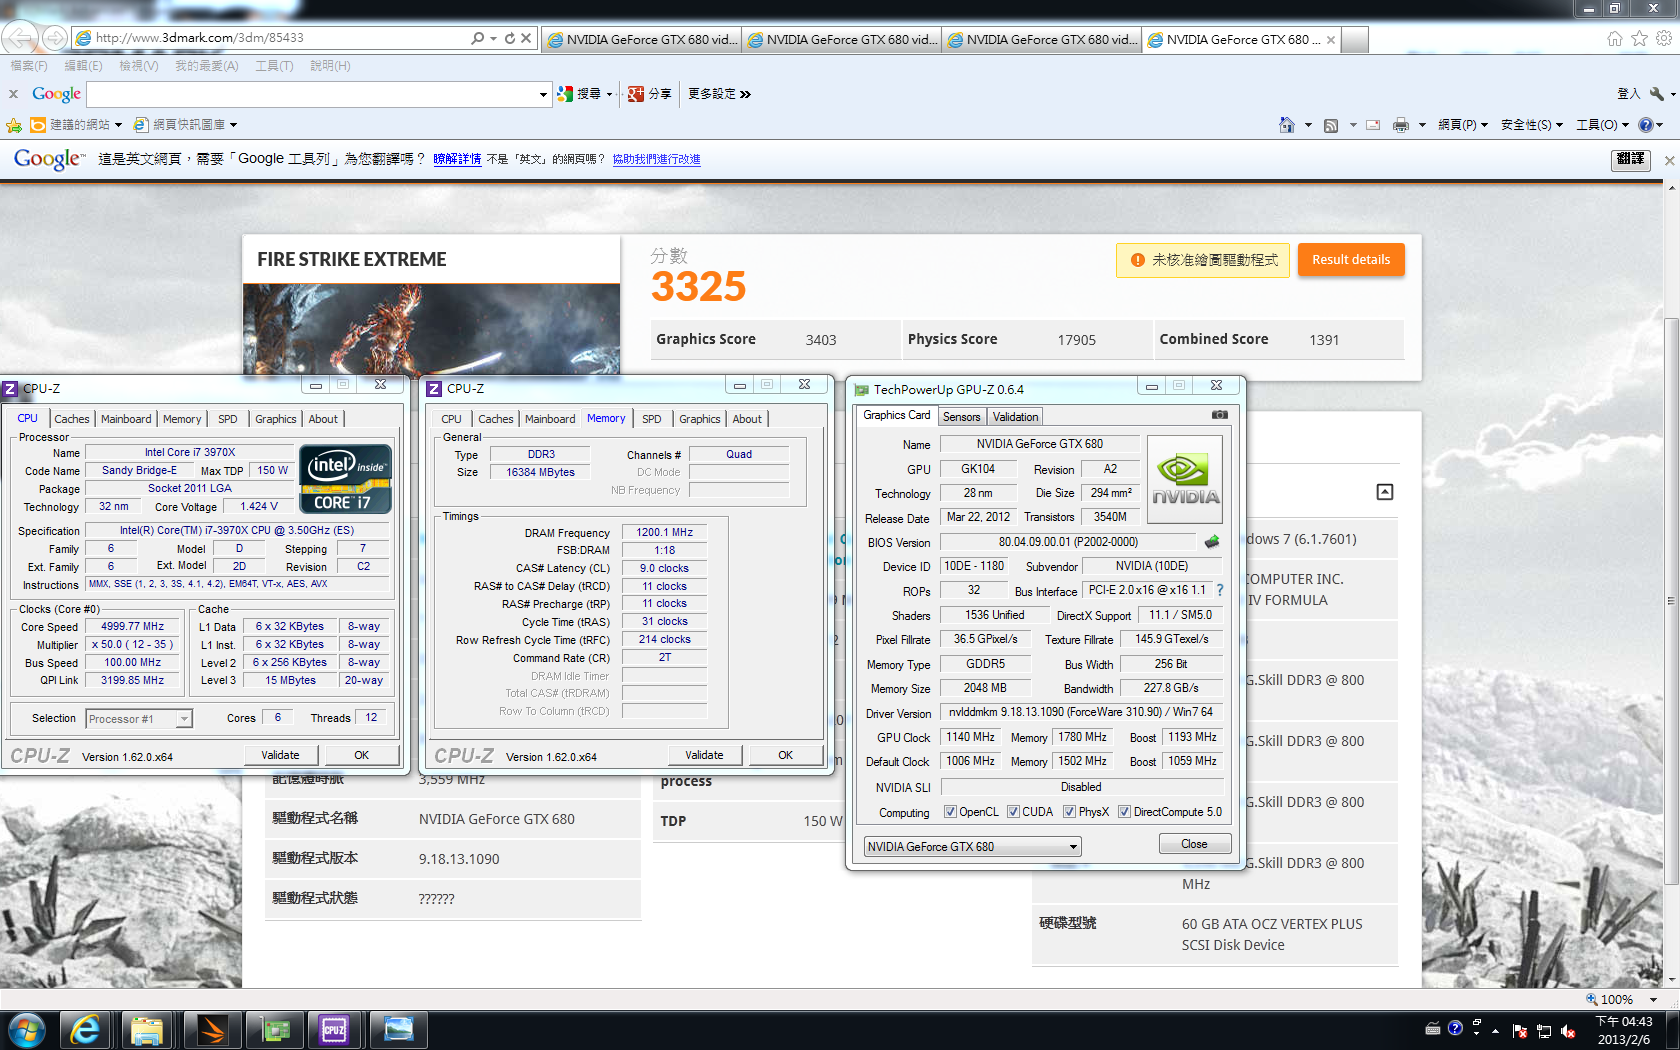
Task: Open Internet Explorer from the taskbar
Action: [x=85, y=1029]
